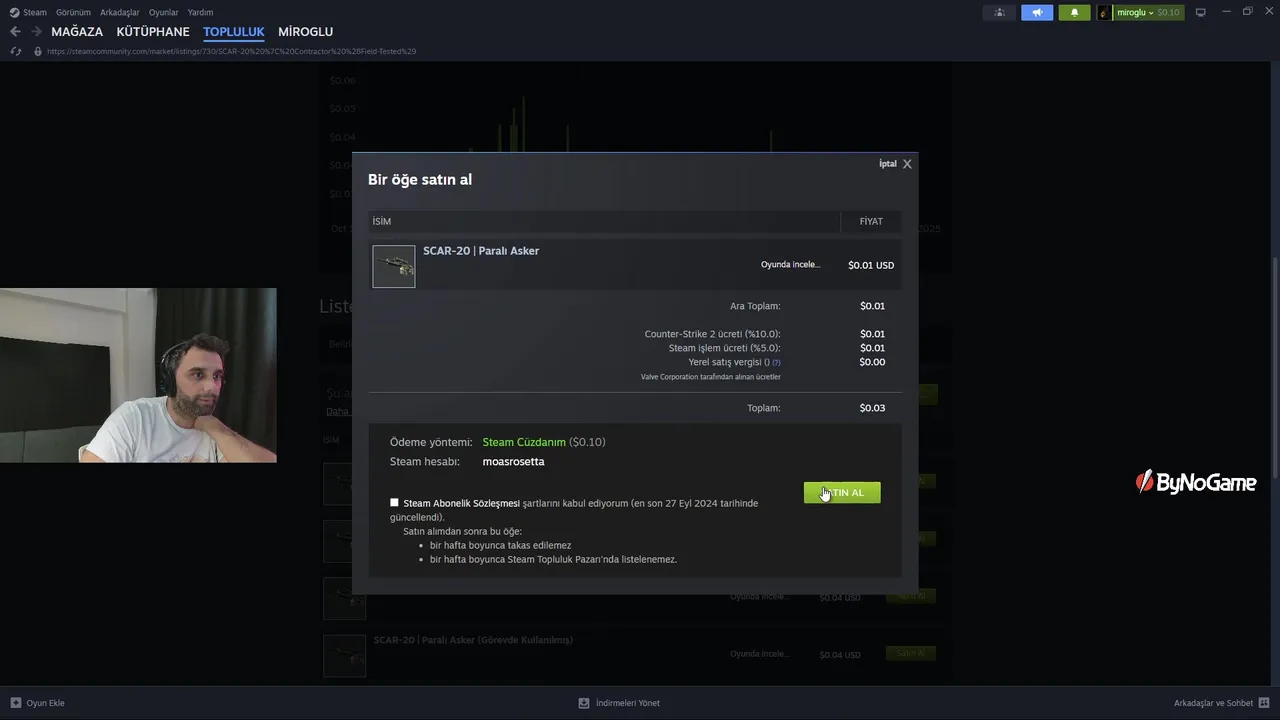This screenshot has height=720, width=1280.
Task: Go to the MAĞAZA tab
Action: tap(77, 32)
